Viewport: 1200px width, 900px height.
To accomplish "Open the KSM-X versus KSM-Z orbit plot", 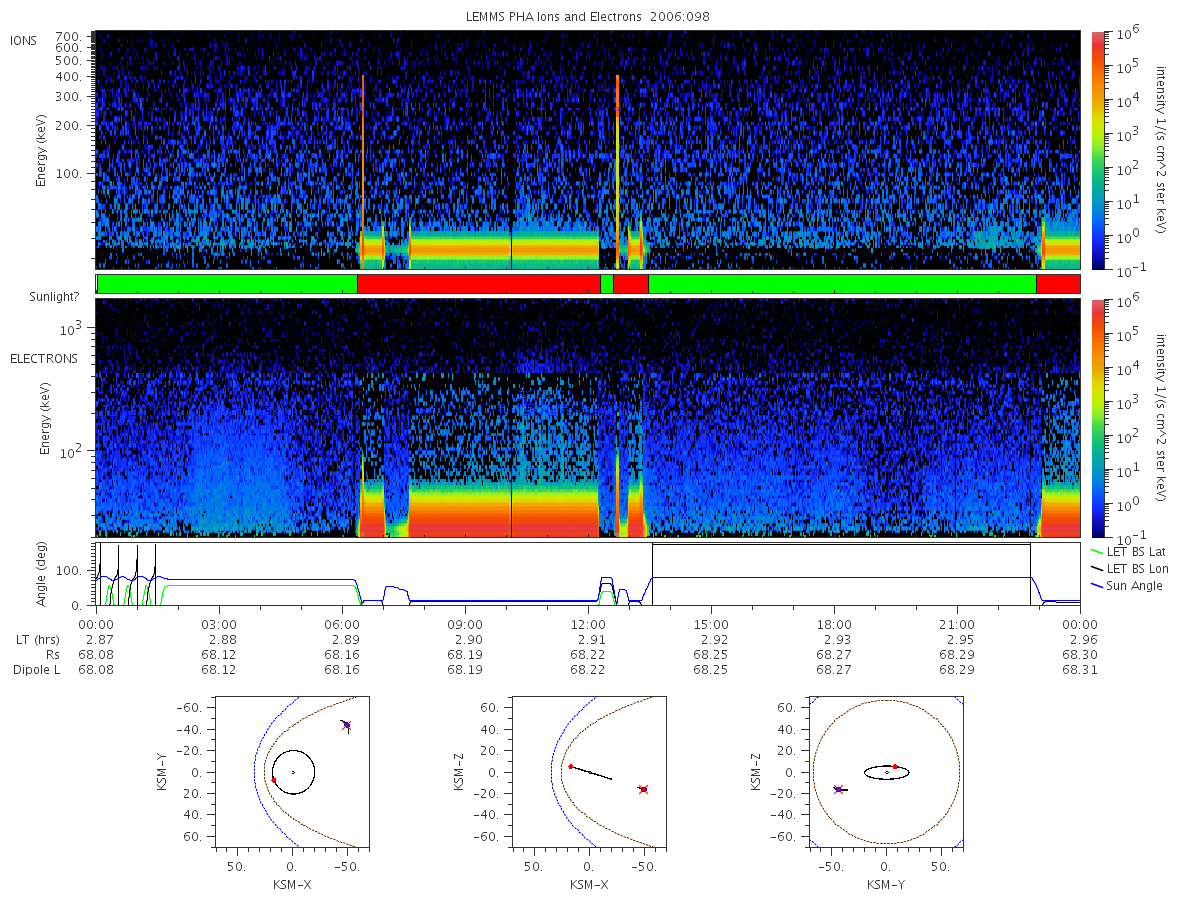I will (x=588, y=773).
